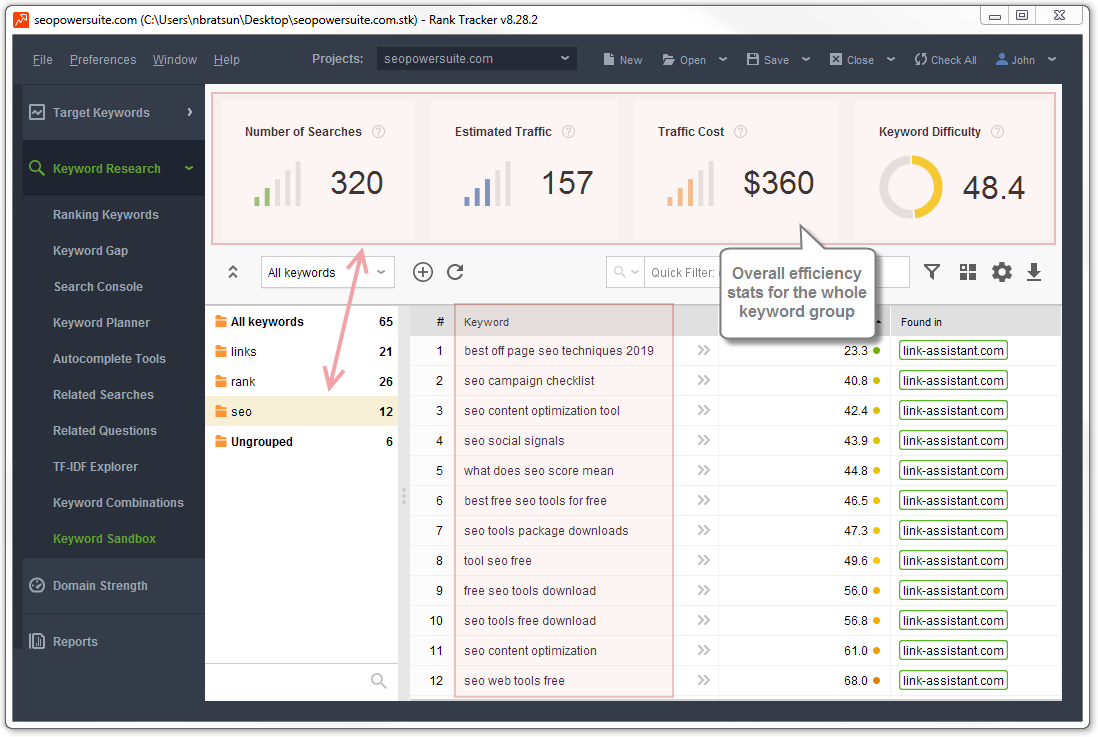Expand the John account dropdown arrow
The height and width of the screenshot is (737, 1098).
click(x=1052, y=60)
